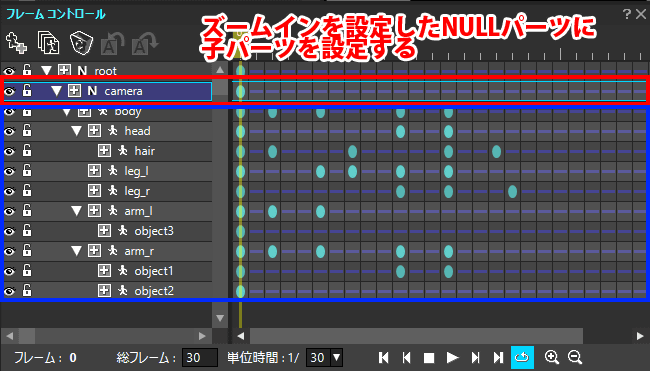Play the animation

(x=452, y=357)
